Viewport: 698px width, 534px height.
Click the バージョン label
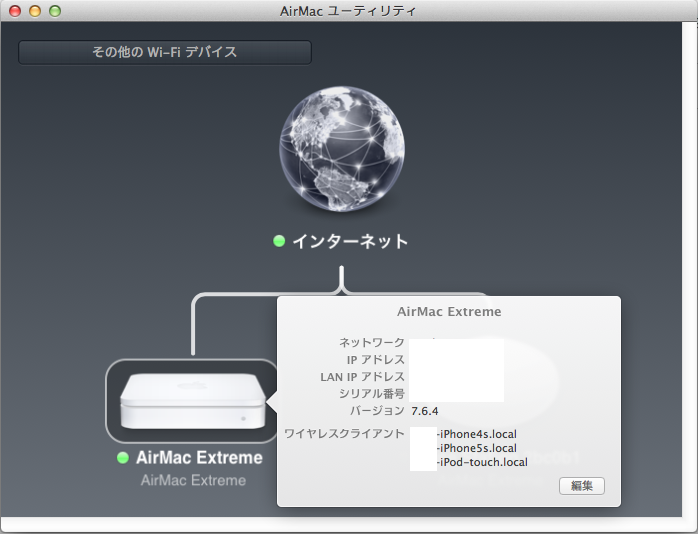pyautogui.click(x=377, y=410)
